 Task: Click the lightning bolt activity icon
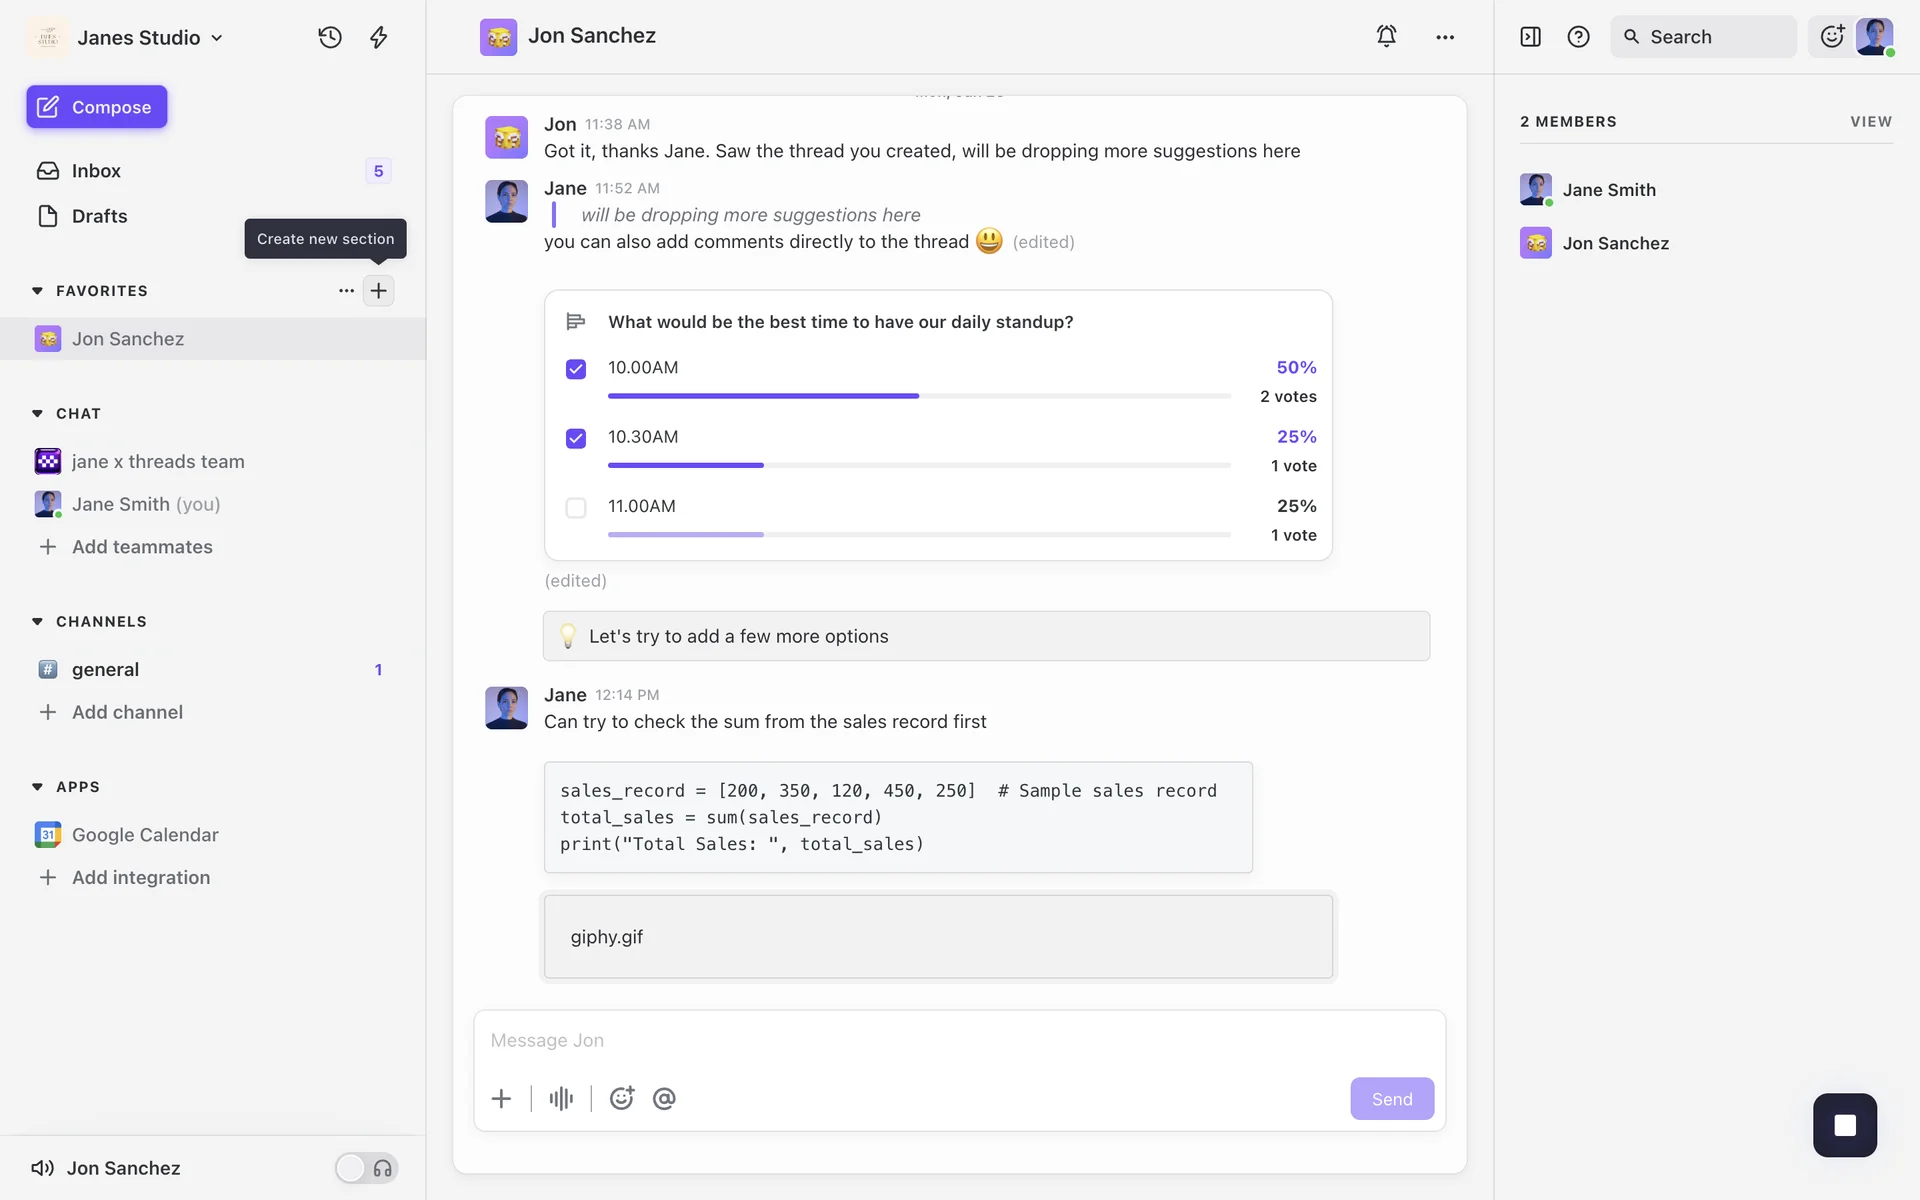click(x=379, y=37)
